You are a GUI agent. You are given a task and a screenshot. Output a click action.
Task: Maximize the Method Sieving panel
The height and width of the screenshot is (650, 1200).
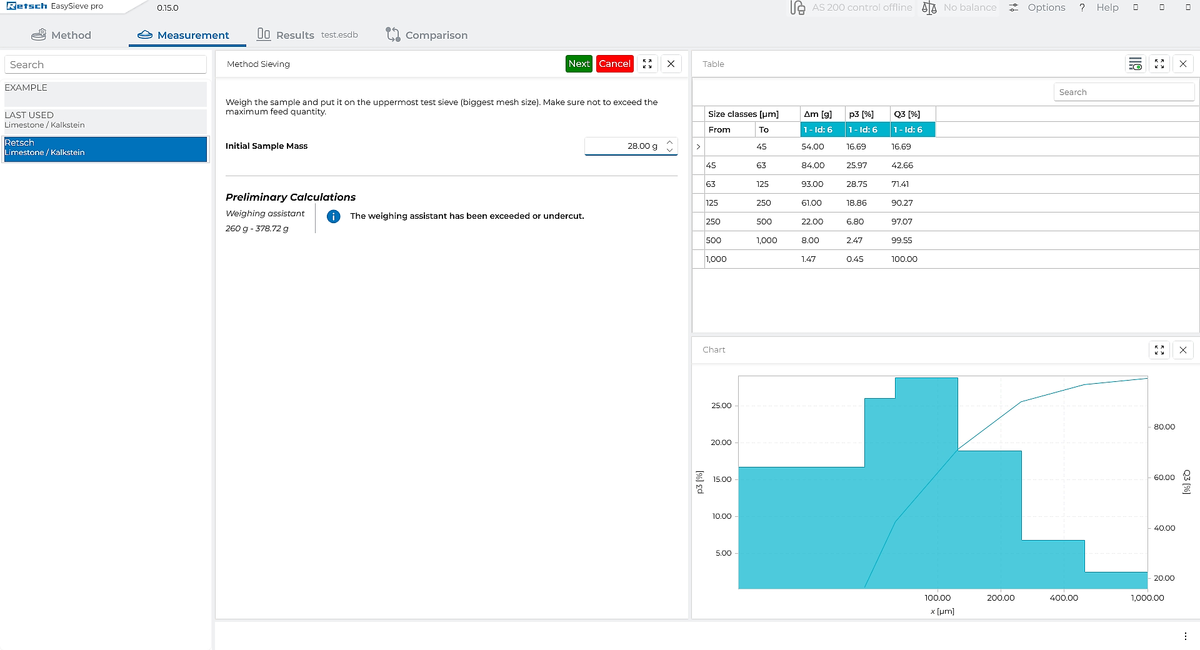648,64
